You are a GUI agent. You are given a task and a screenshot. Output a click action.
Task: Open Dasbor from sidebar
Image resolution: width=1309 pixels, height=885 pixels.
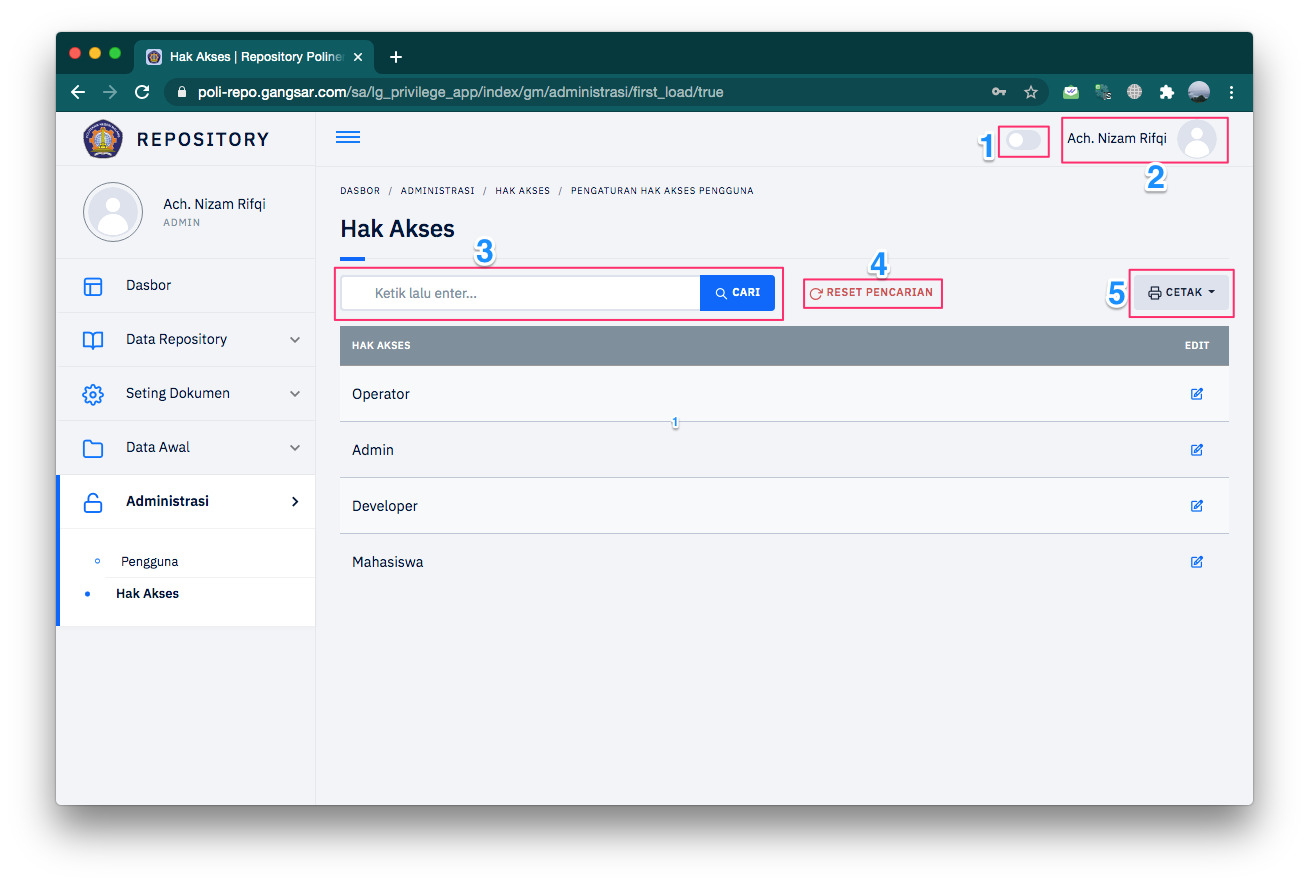pyautogui.click(x=148, y=286)
